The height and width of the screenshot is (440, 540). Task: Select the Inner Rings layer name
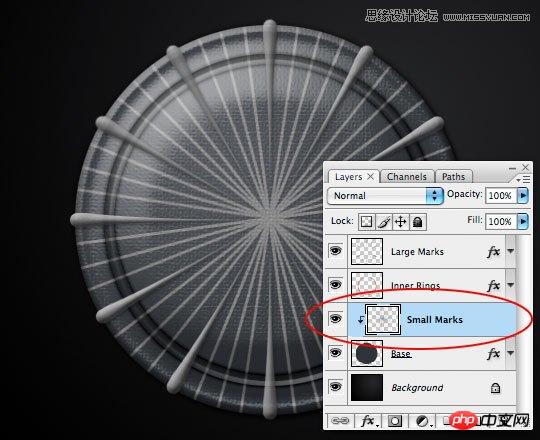pyautogui.click(x=416, y=286)
